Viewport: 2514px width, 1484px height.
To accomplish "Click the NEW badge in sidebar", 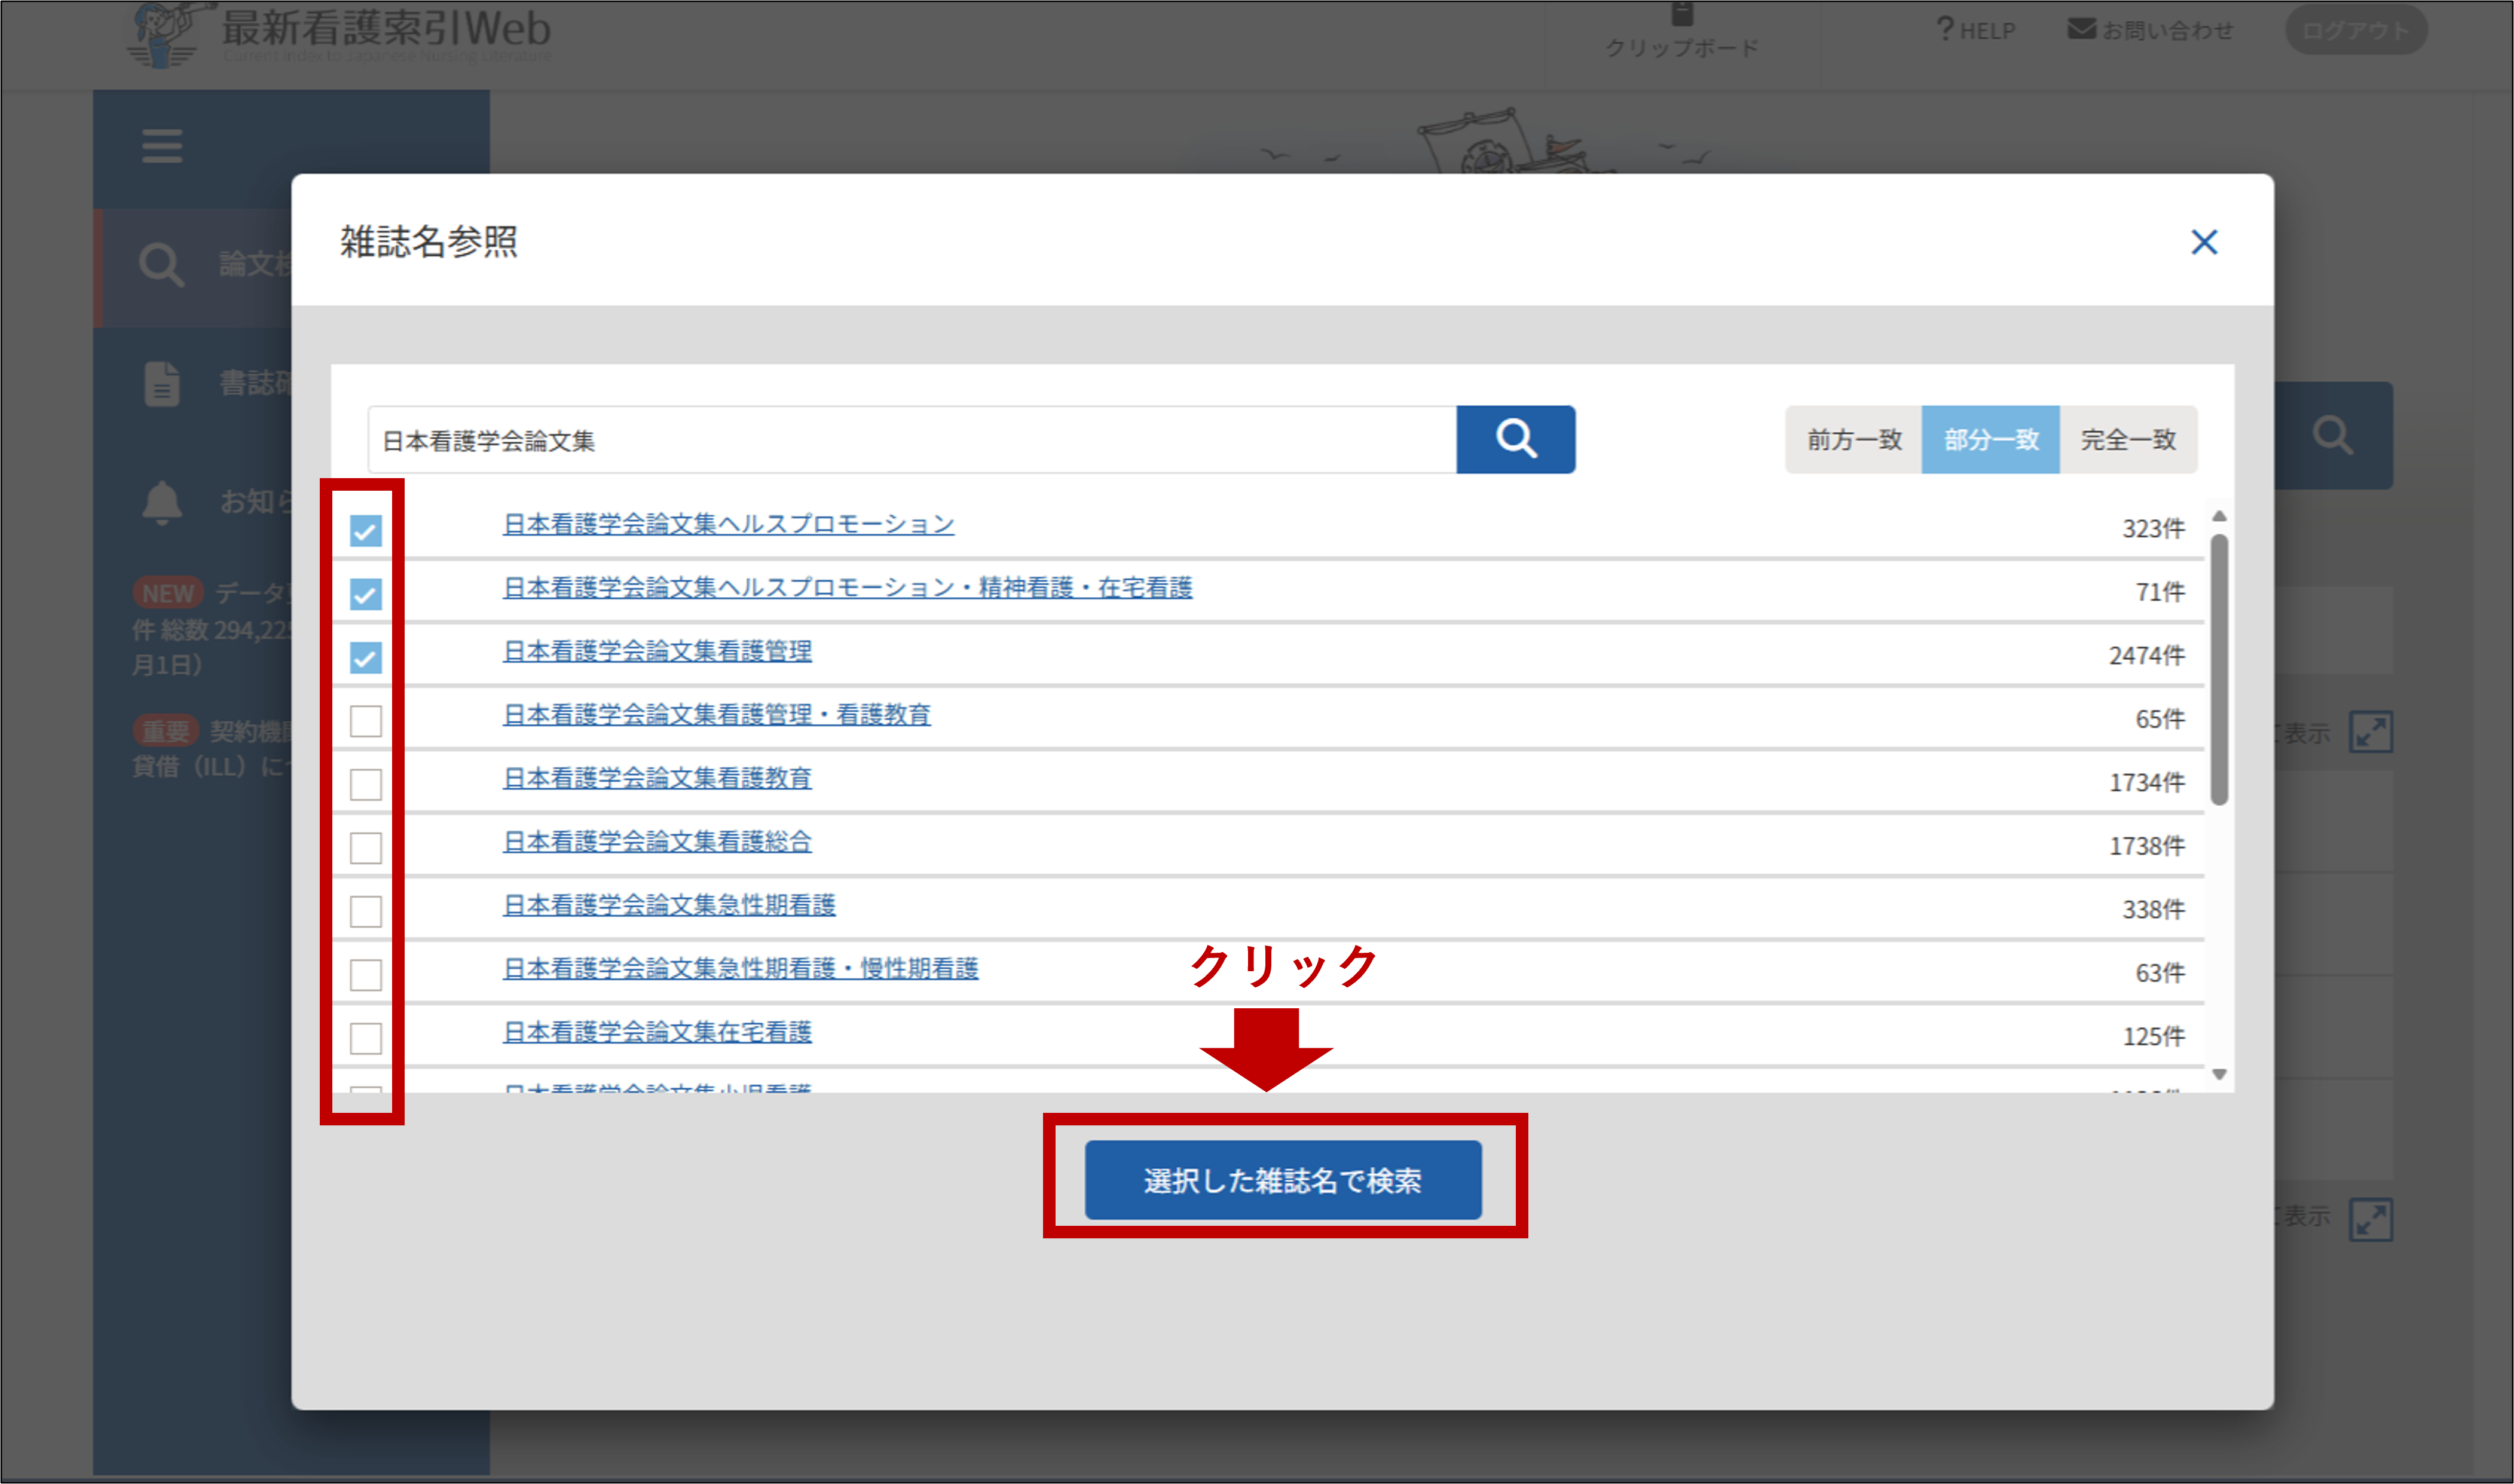I will pyautogui.click(x=168, y=593).
